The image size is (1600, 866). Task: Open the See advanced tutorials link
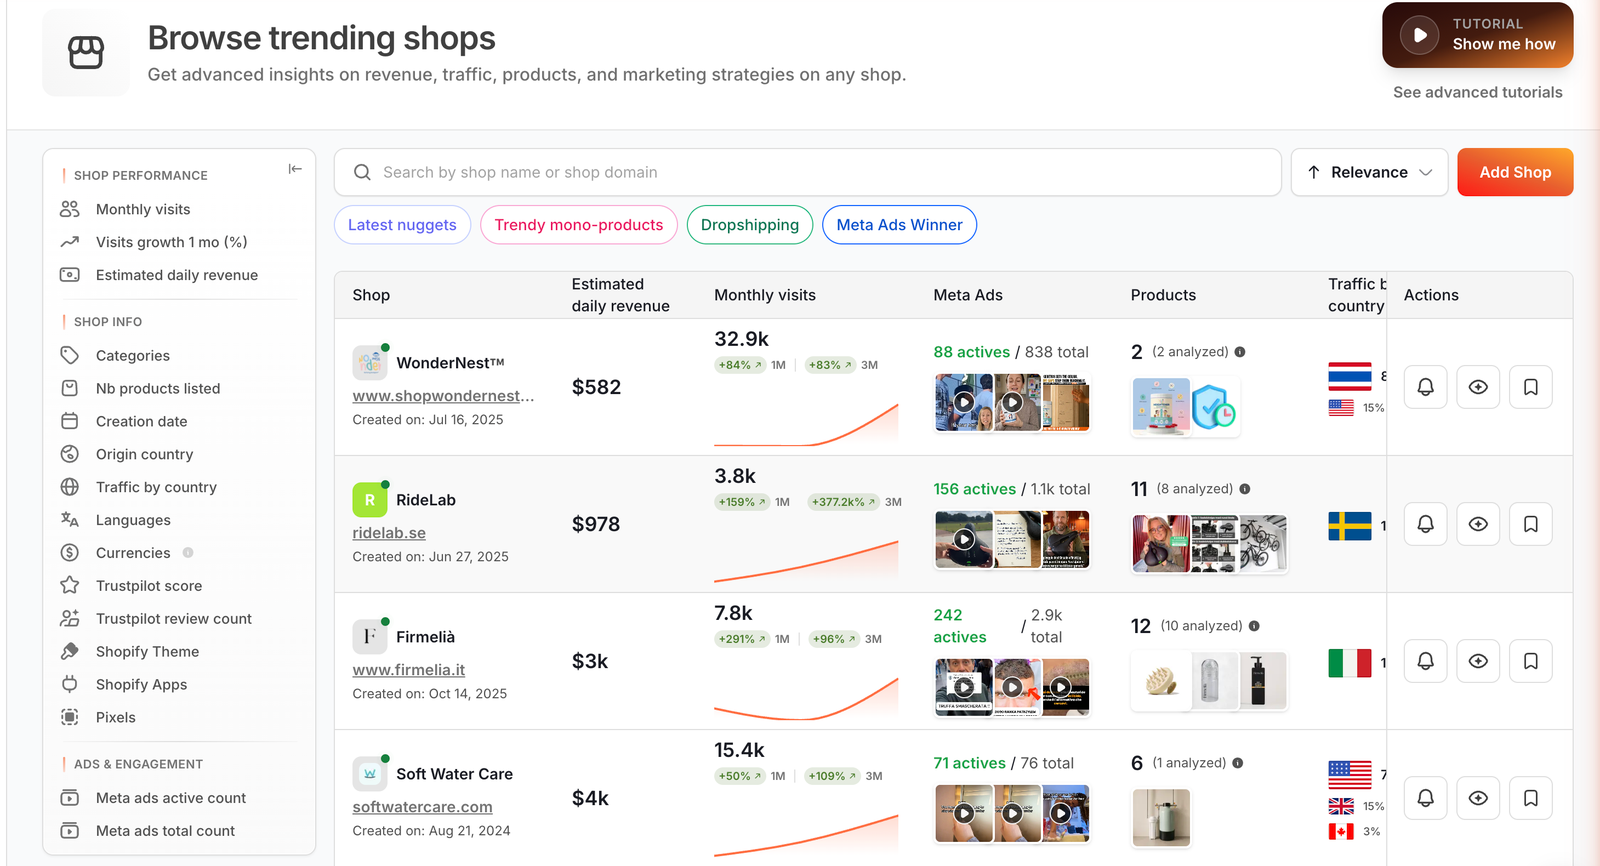1478,92
